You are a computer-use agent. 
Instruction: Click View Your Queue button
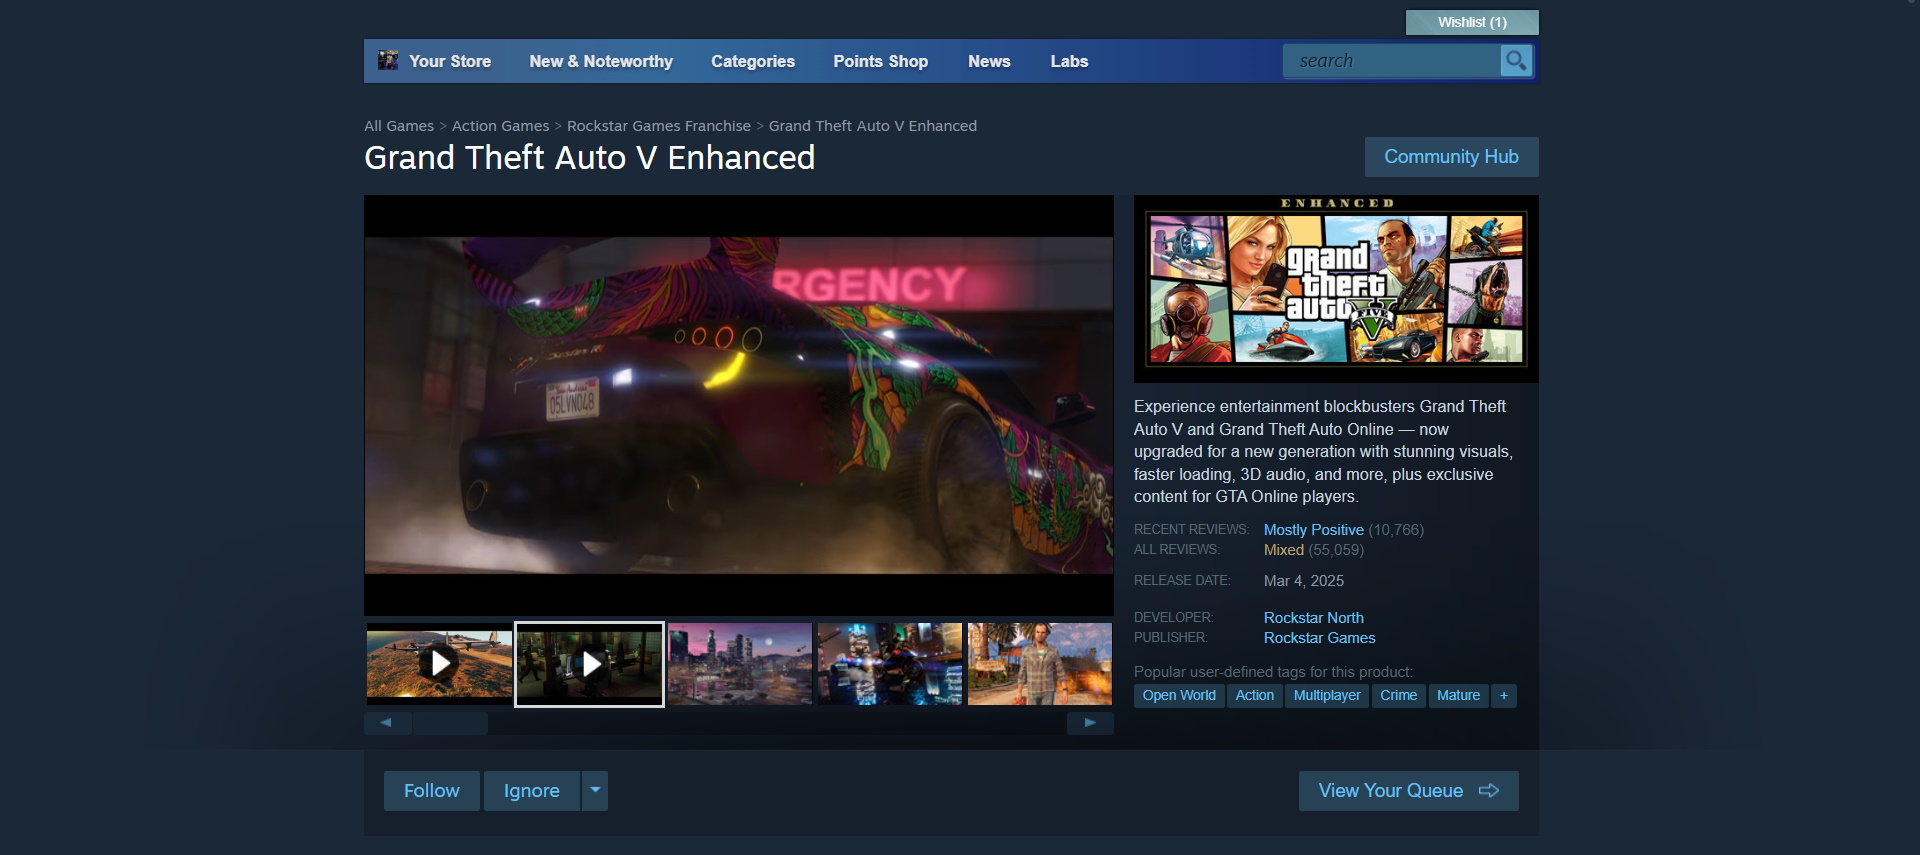tap(1407, 791)
